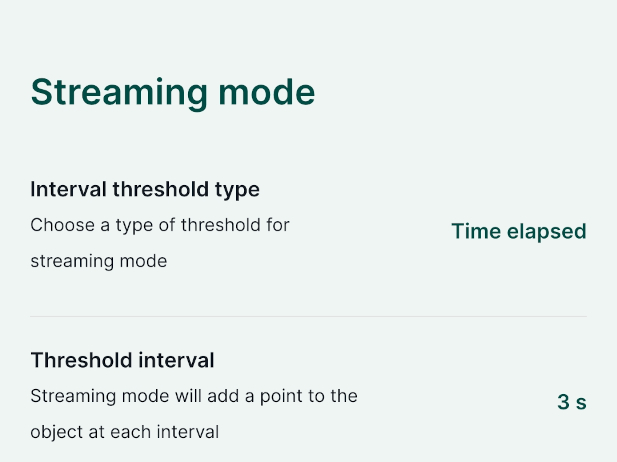Click the 'object at each interval' text line
The width and height of the screenshot is (617, 462).
[x=125, y=433]
